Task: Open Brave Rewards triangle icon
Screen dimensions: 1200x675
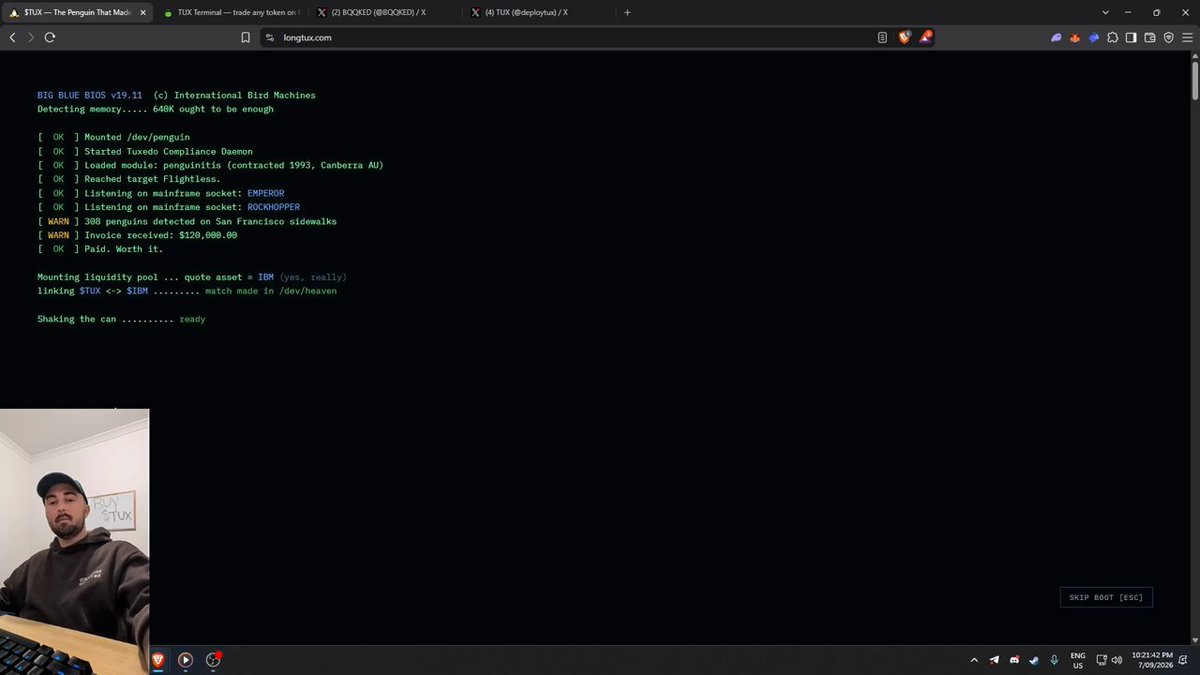Action: click(x=926, y=37)
